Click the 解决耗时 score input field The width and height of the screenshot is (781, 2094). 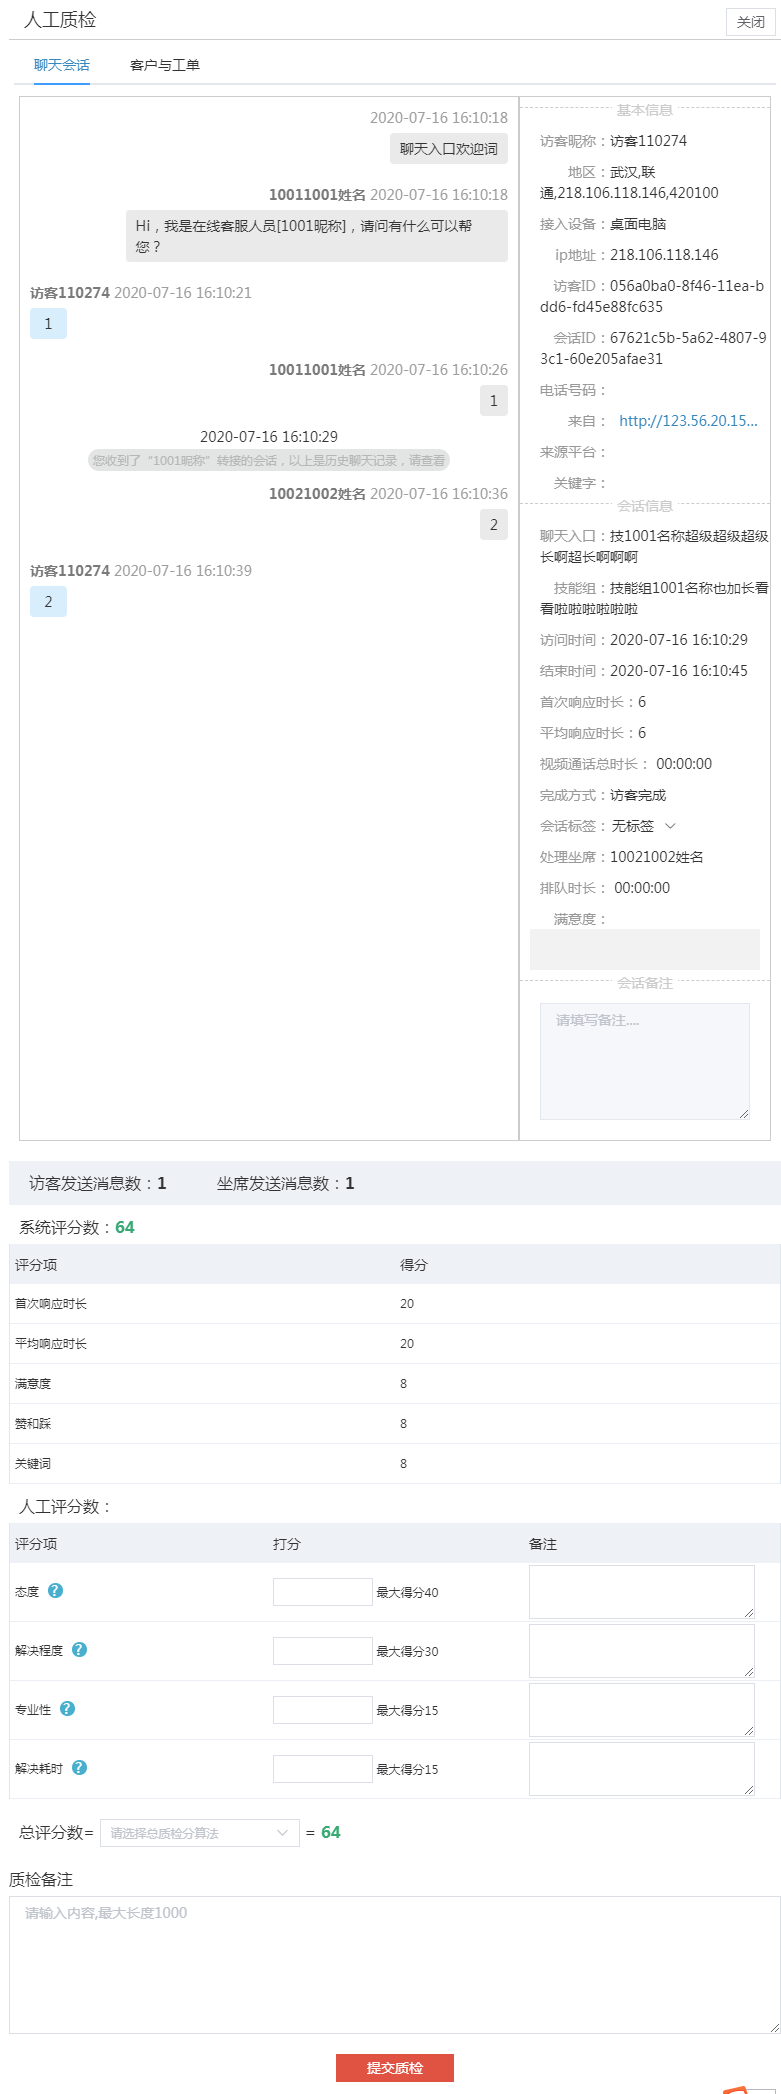coord(322,1769)
